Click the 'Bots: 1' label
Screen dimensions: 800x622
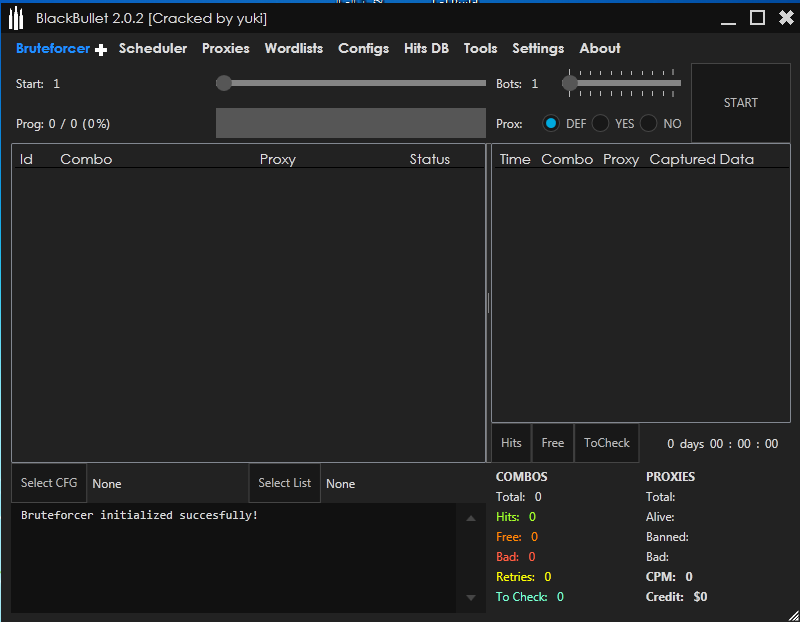(x=517, y=84)
